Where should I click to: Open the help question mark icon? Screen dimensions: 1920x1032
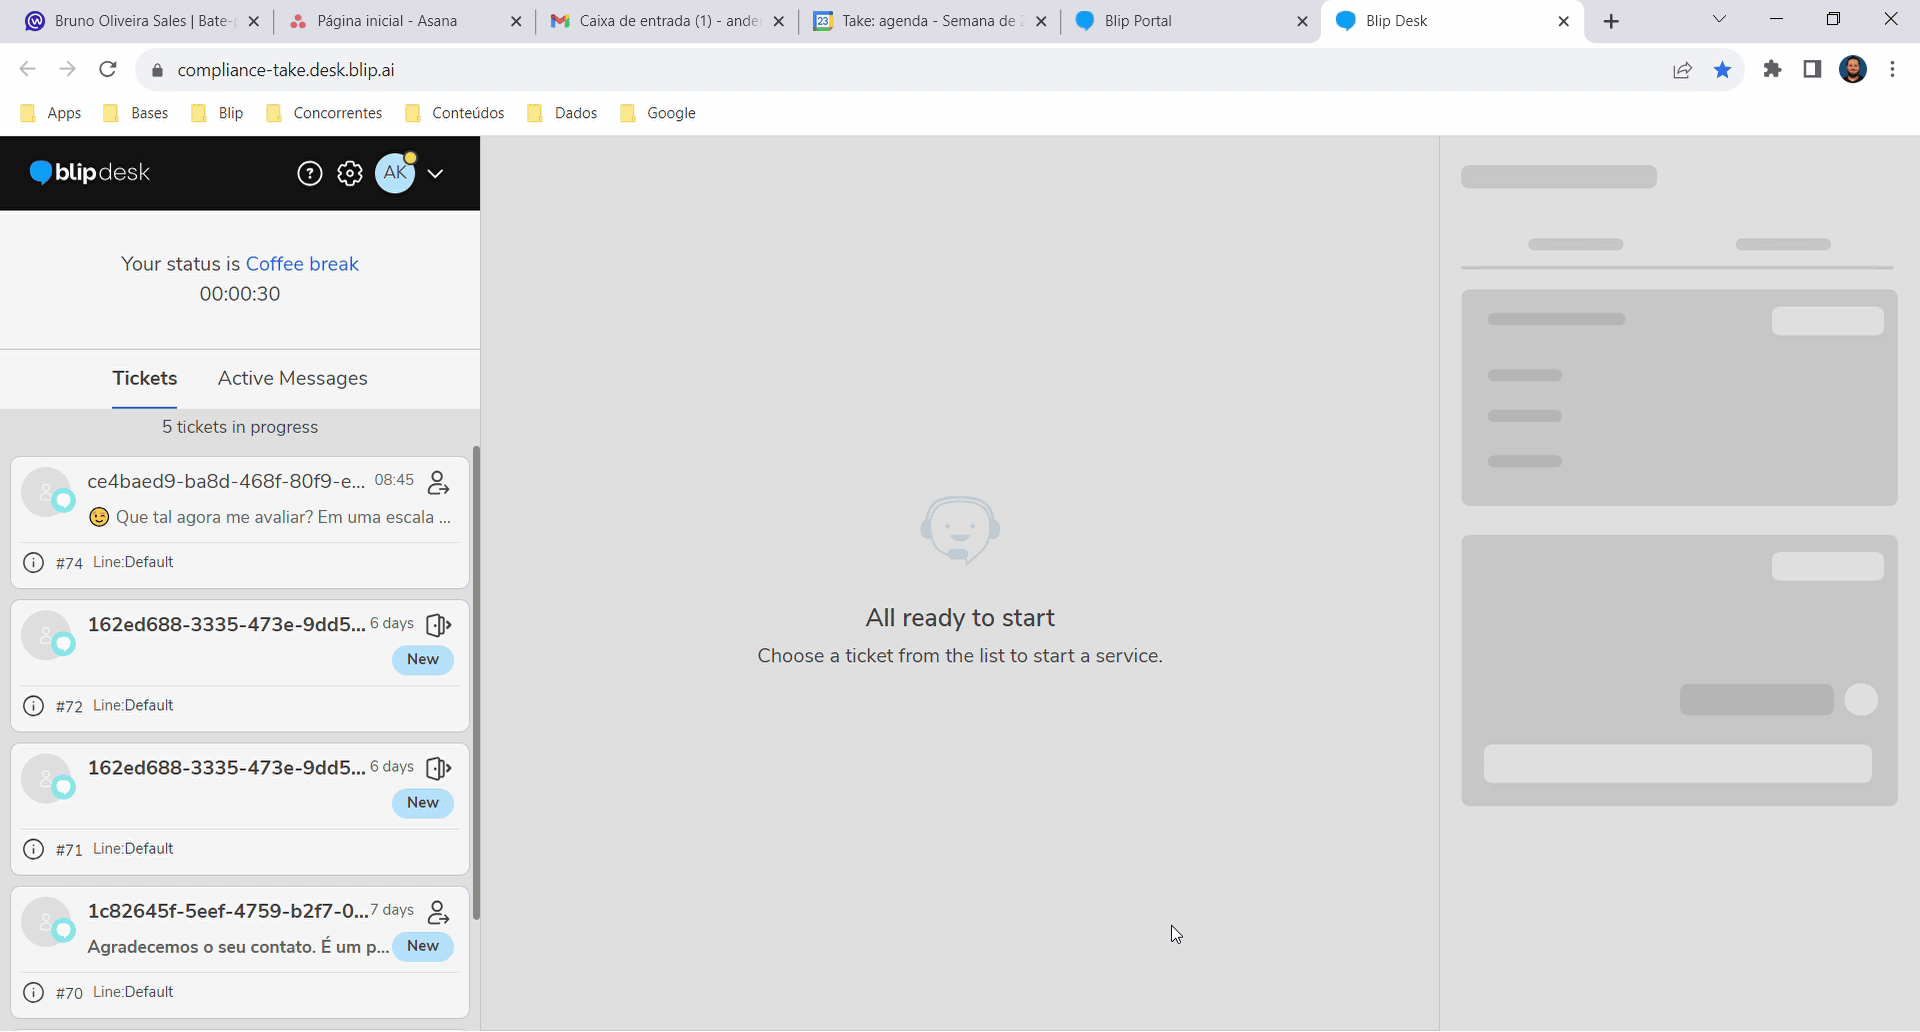click(310, 174)
